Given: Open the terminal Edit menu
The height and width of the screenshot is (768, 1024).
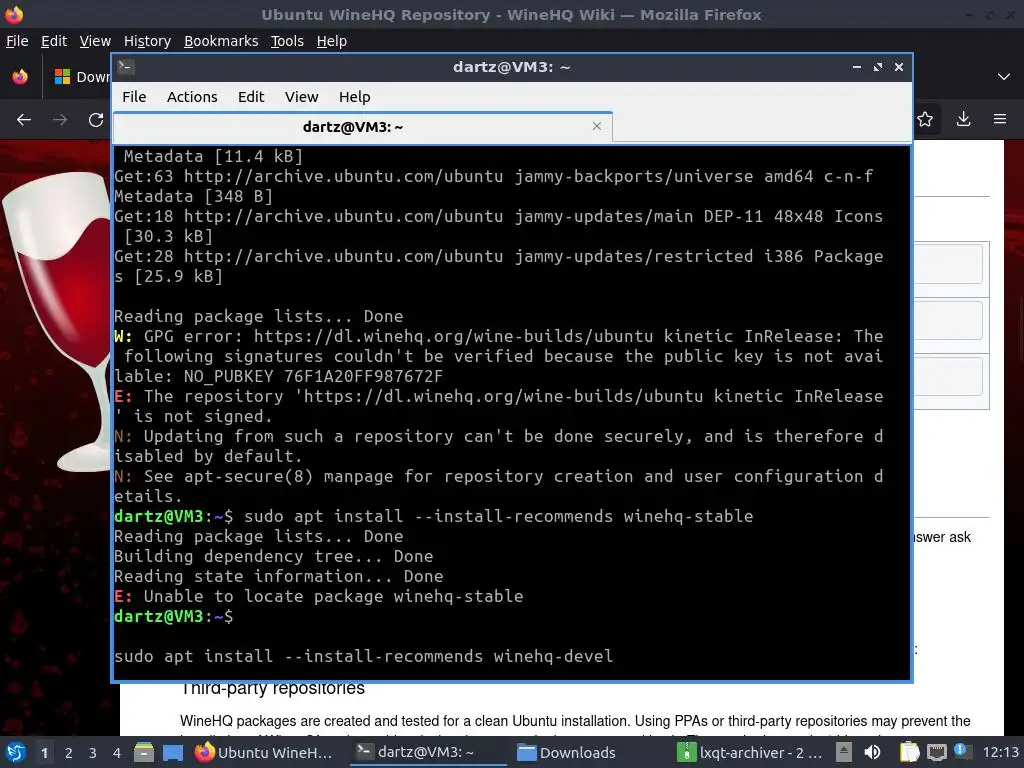Looking at the screenshot, I should tap(251, 97).
